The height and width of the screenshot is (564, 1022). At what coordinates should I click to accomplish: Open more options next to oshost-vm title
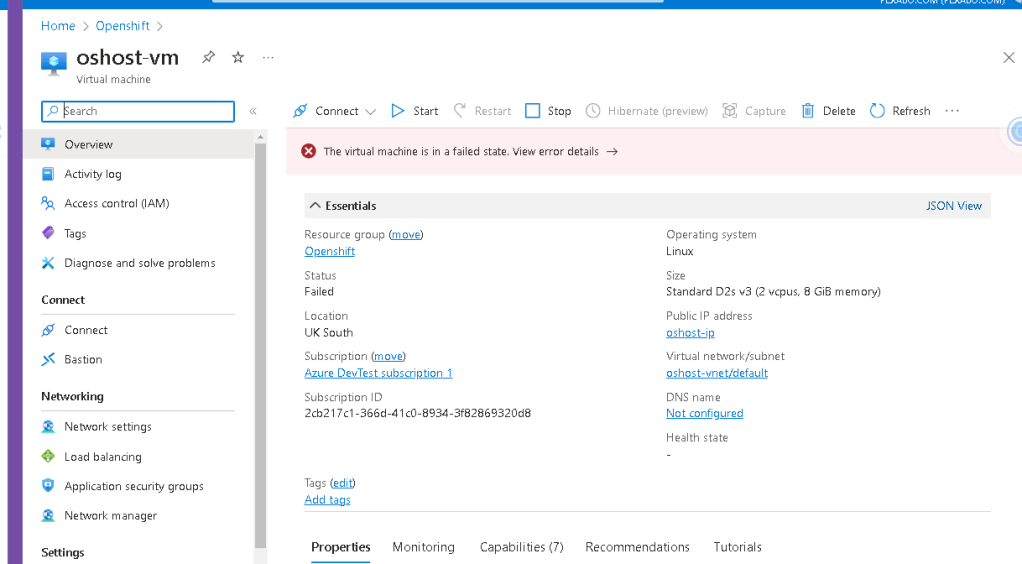tap(268, 57)
